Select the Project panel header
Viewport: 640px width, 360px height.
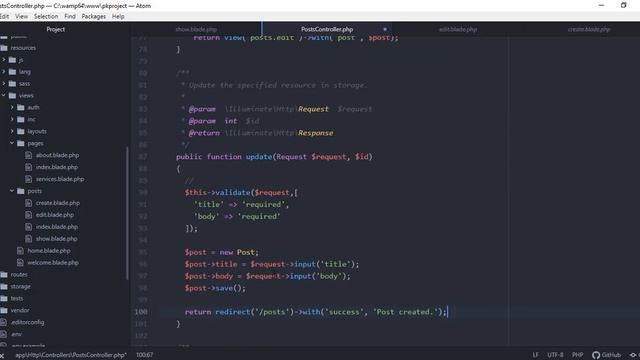point(56,29)
